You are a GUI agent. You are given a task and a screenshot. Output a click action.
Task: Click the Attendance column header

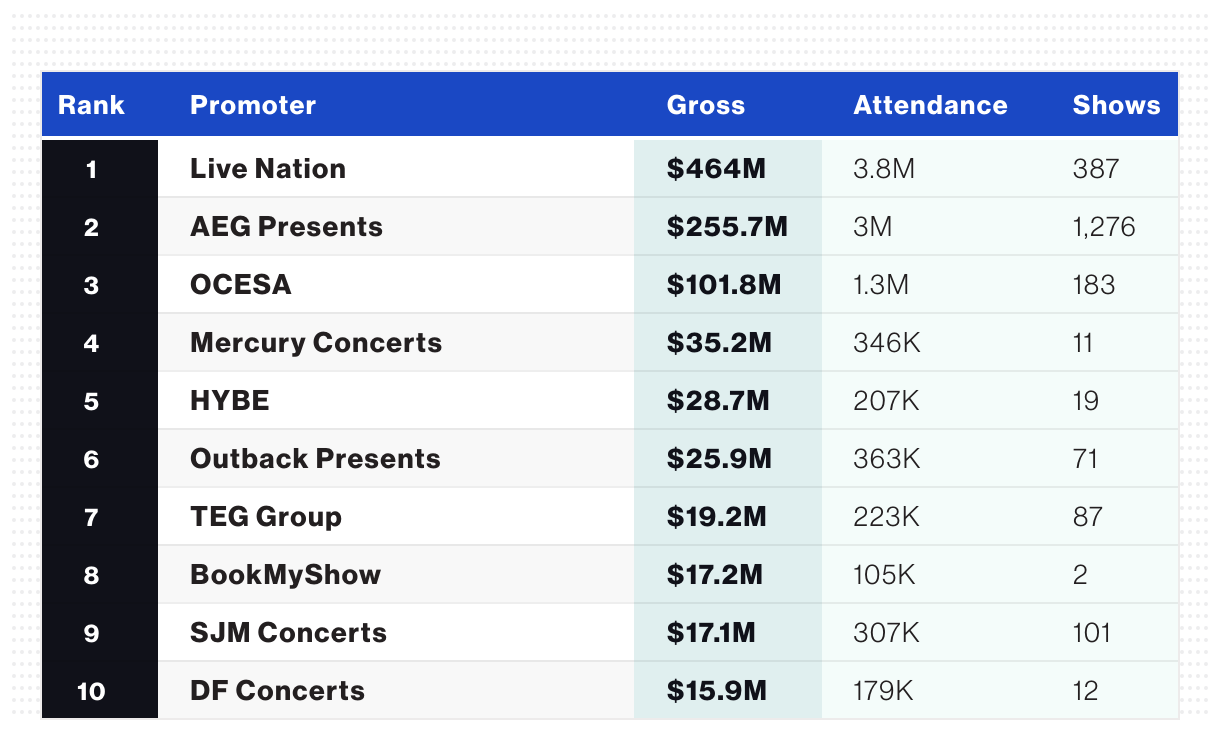(x=930, y=105)
